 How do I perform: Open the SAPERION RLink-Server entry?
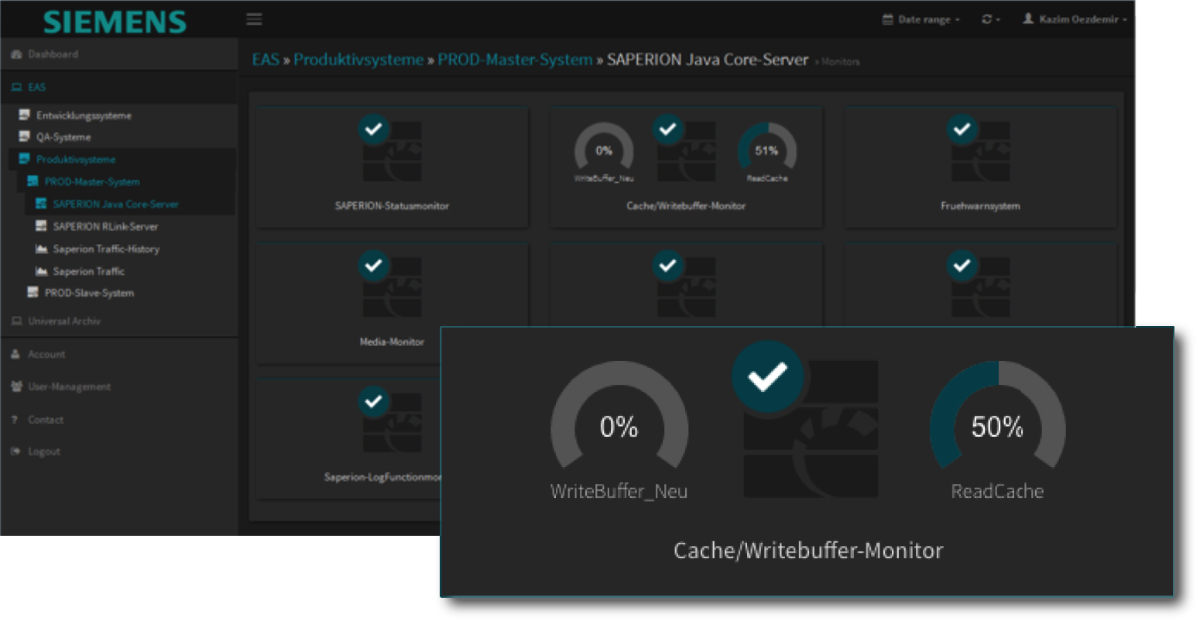click(105, 226)
